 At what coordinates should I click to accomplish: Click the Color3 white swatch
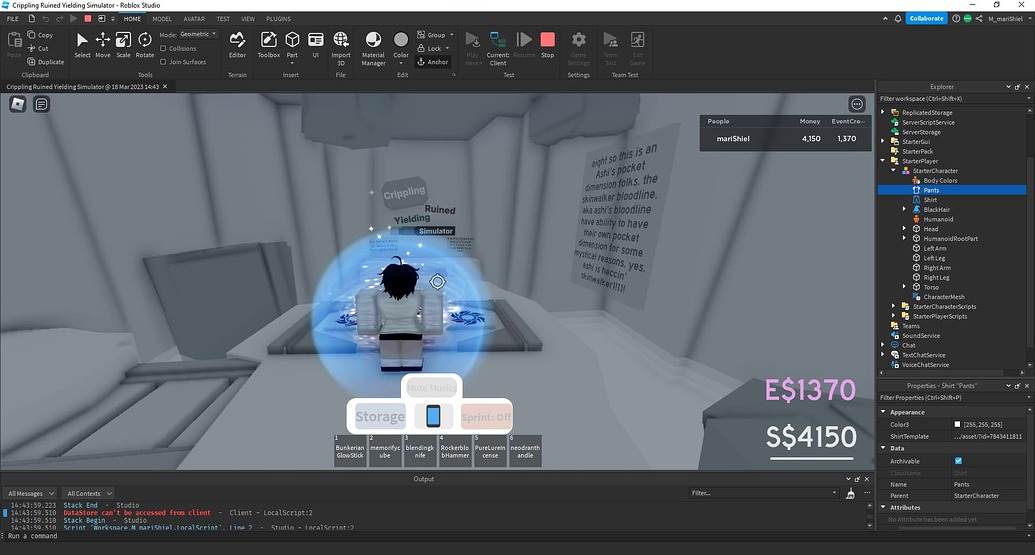tap(957, 425)
